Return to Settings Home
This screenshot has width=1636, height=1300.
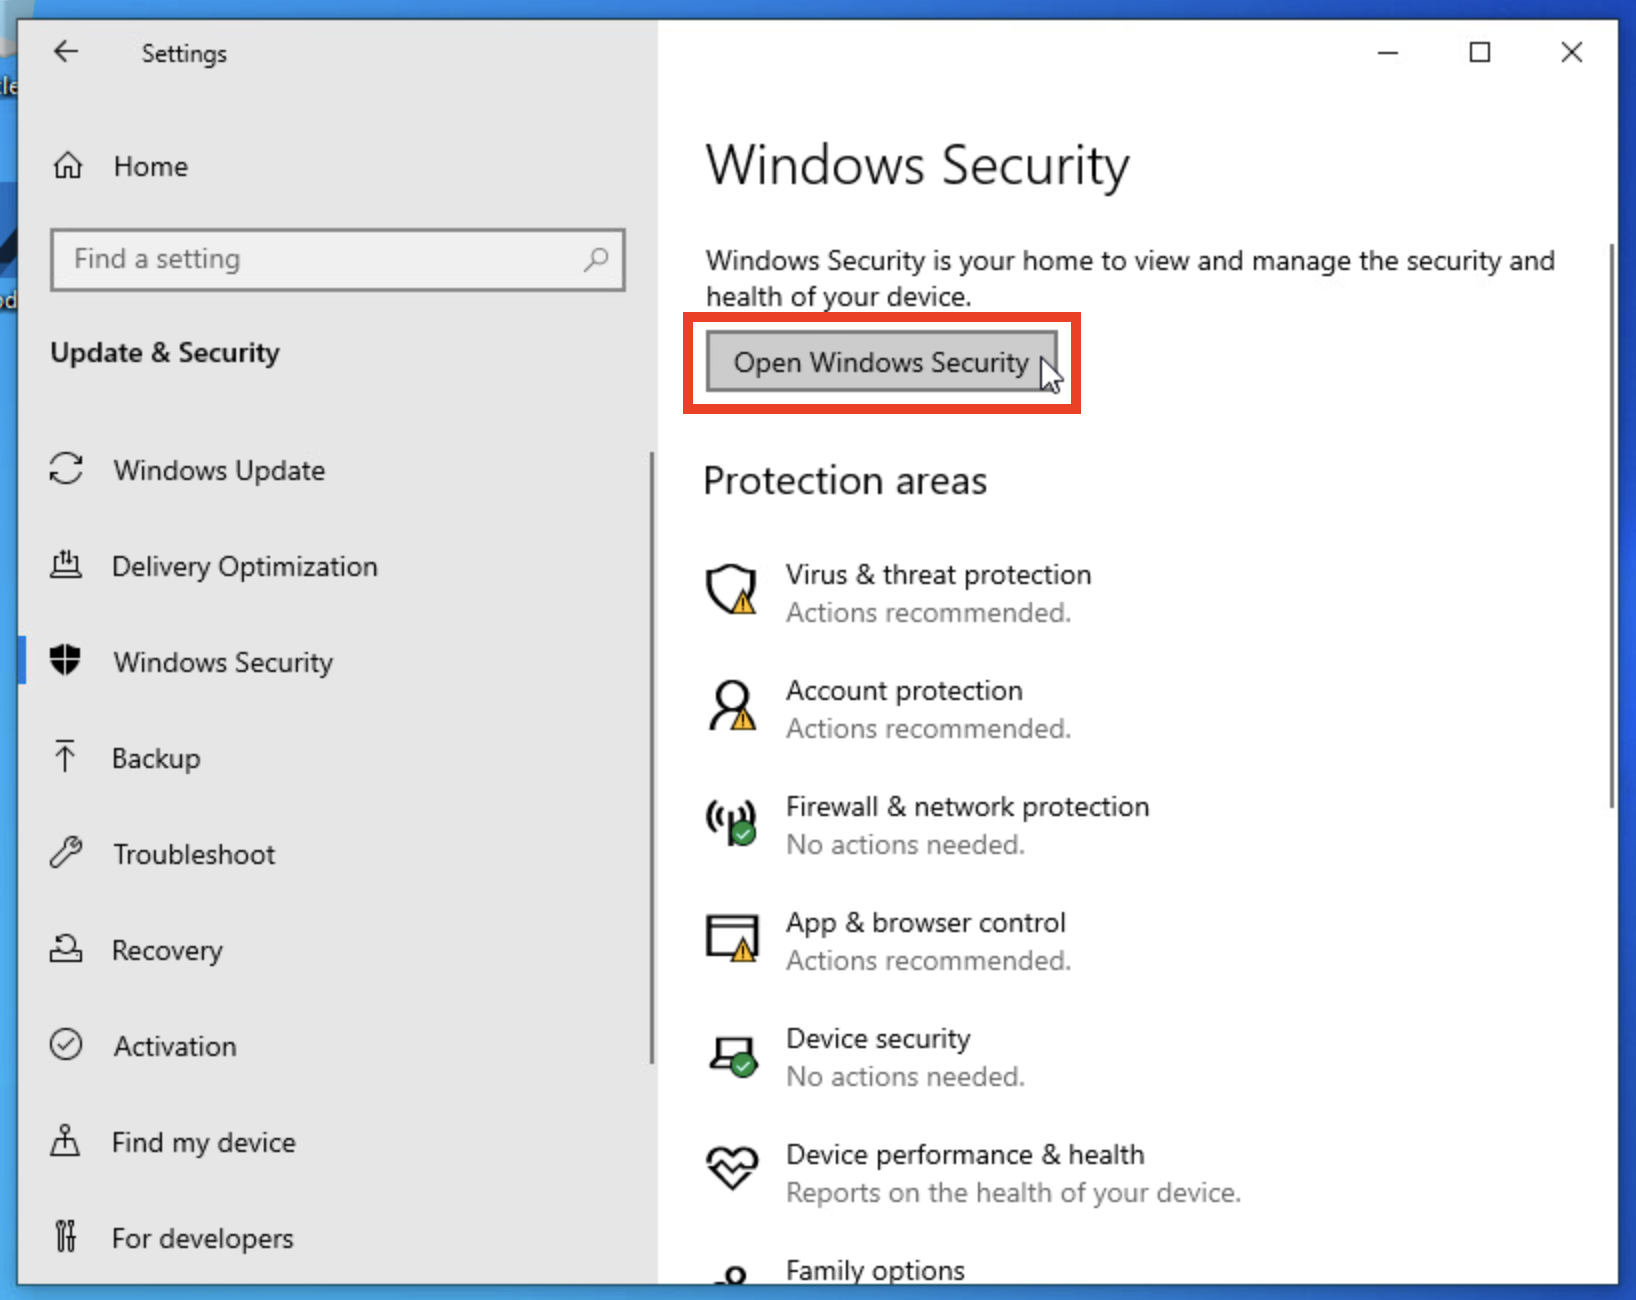click(150, 166)
